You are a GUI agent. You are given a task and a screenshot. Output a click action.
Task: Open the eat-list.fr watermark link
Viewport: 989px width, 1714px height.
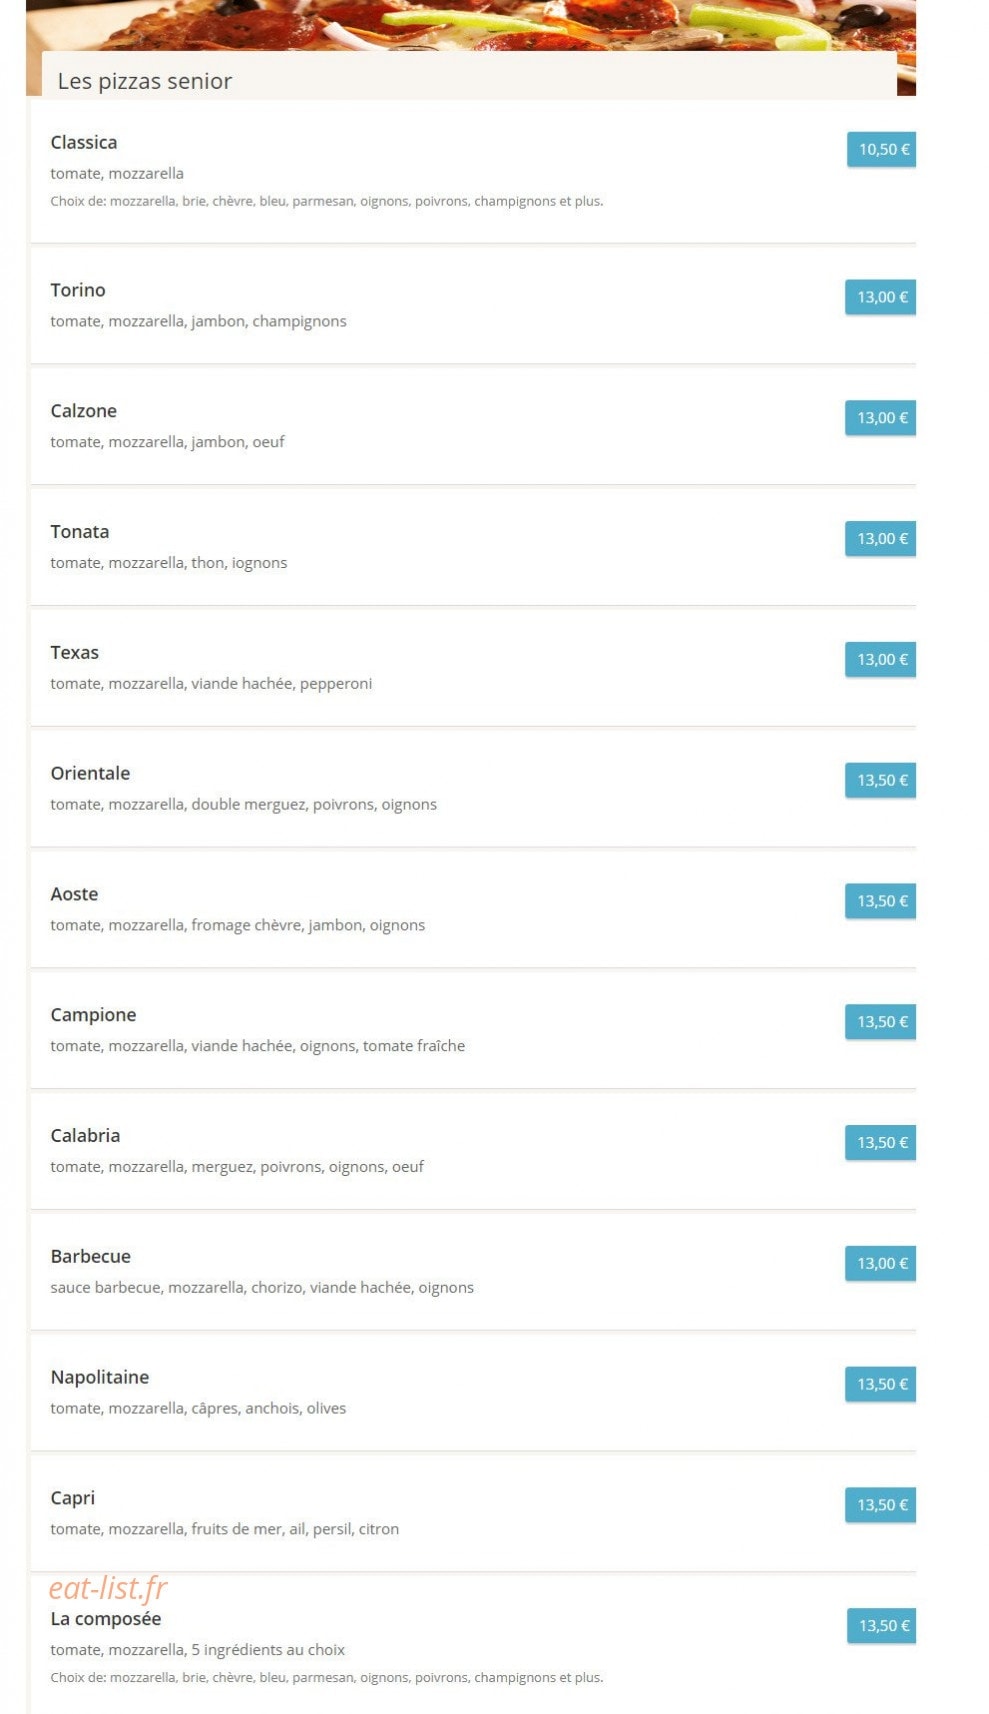tap(108, 1588)
